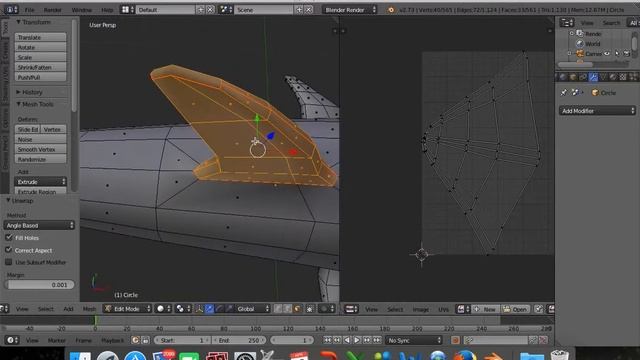This screenshot has width=640, height=360.
Task: Expand the History panel
Action: [x=18, y=92]
